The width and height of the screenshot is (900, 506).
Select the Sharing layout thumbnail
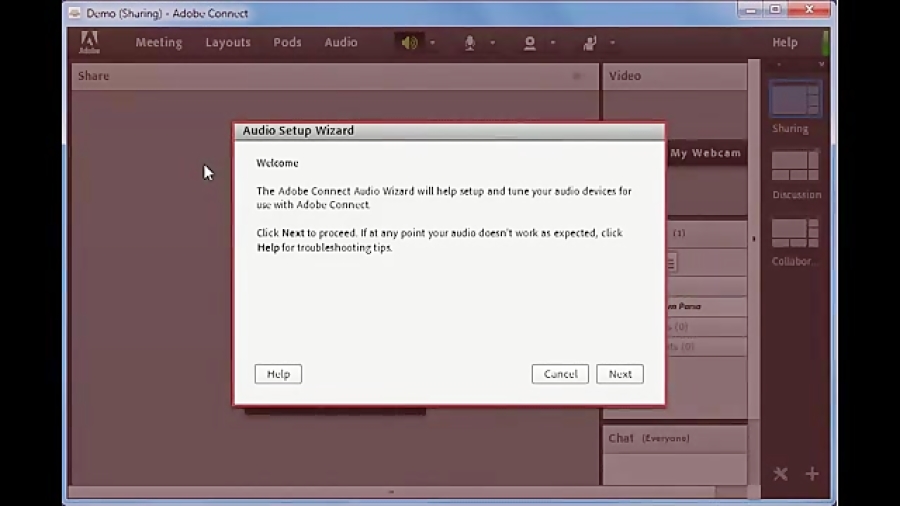click(796, 99)
